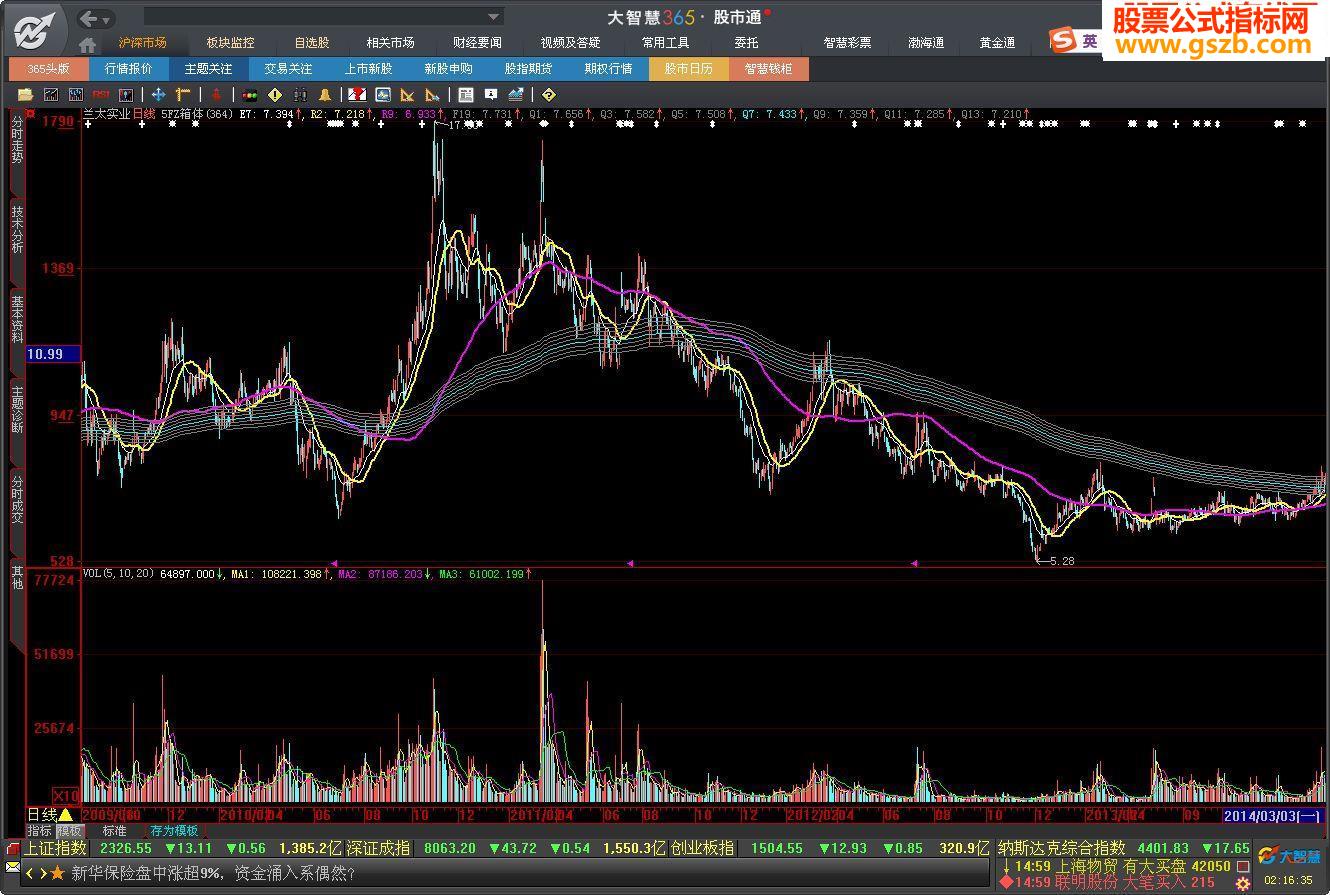Click the candlestick chart toolbar icon

76,95
